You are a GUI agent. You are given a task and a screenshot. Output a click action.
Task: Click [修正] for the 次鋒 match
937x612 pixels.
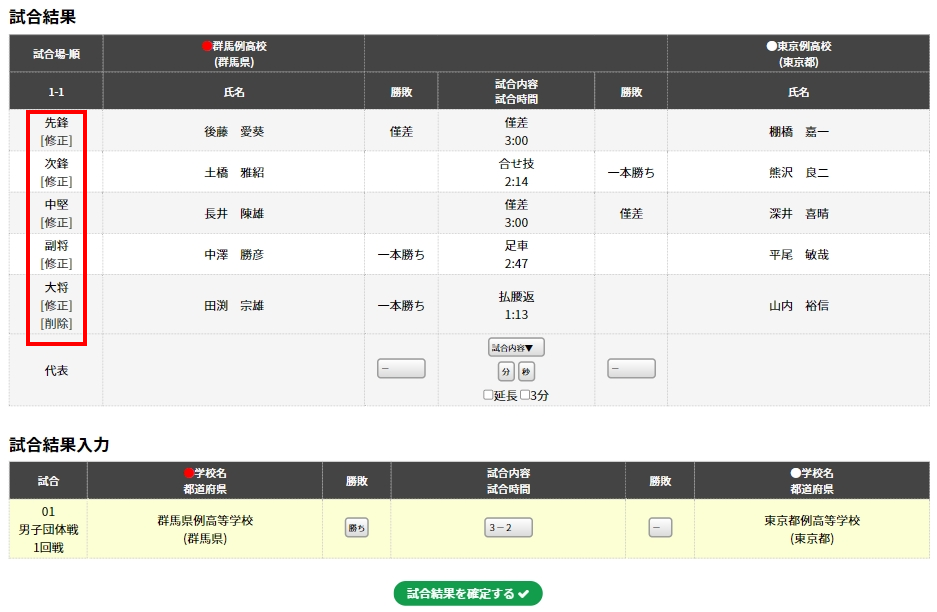(56, 182)
